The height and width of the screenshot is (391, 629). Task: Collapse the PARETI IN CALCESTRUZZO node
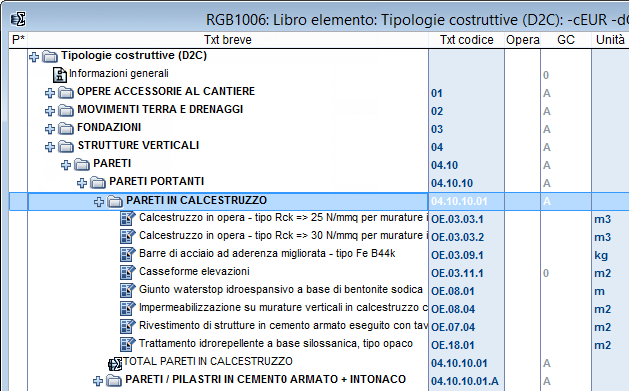(99, 202)
